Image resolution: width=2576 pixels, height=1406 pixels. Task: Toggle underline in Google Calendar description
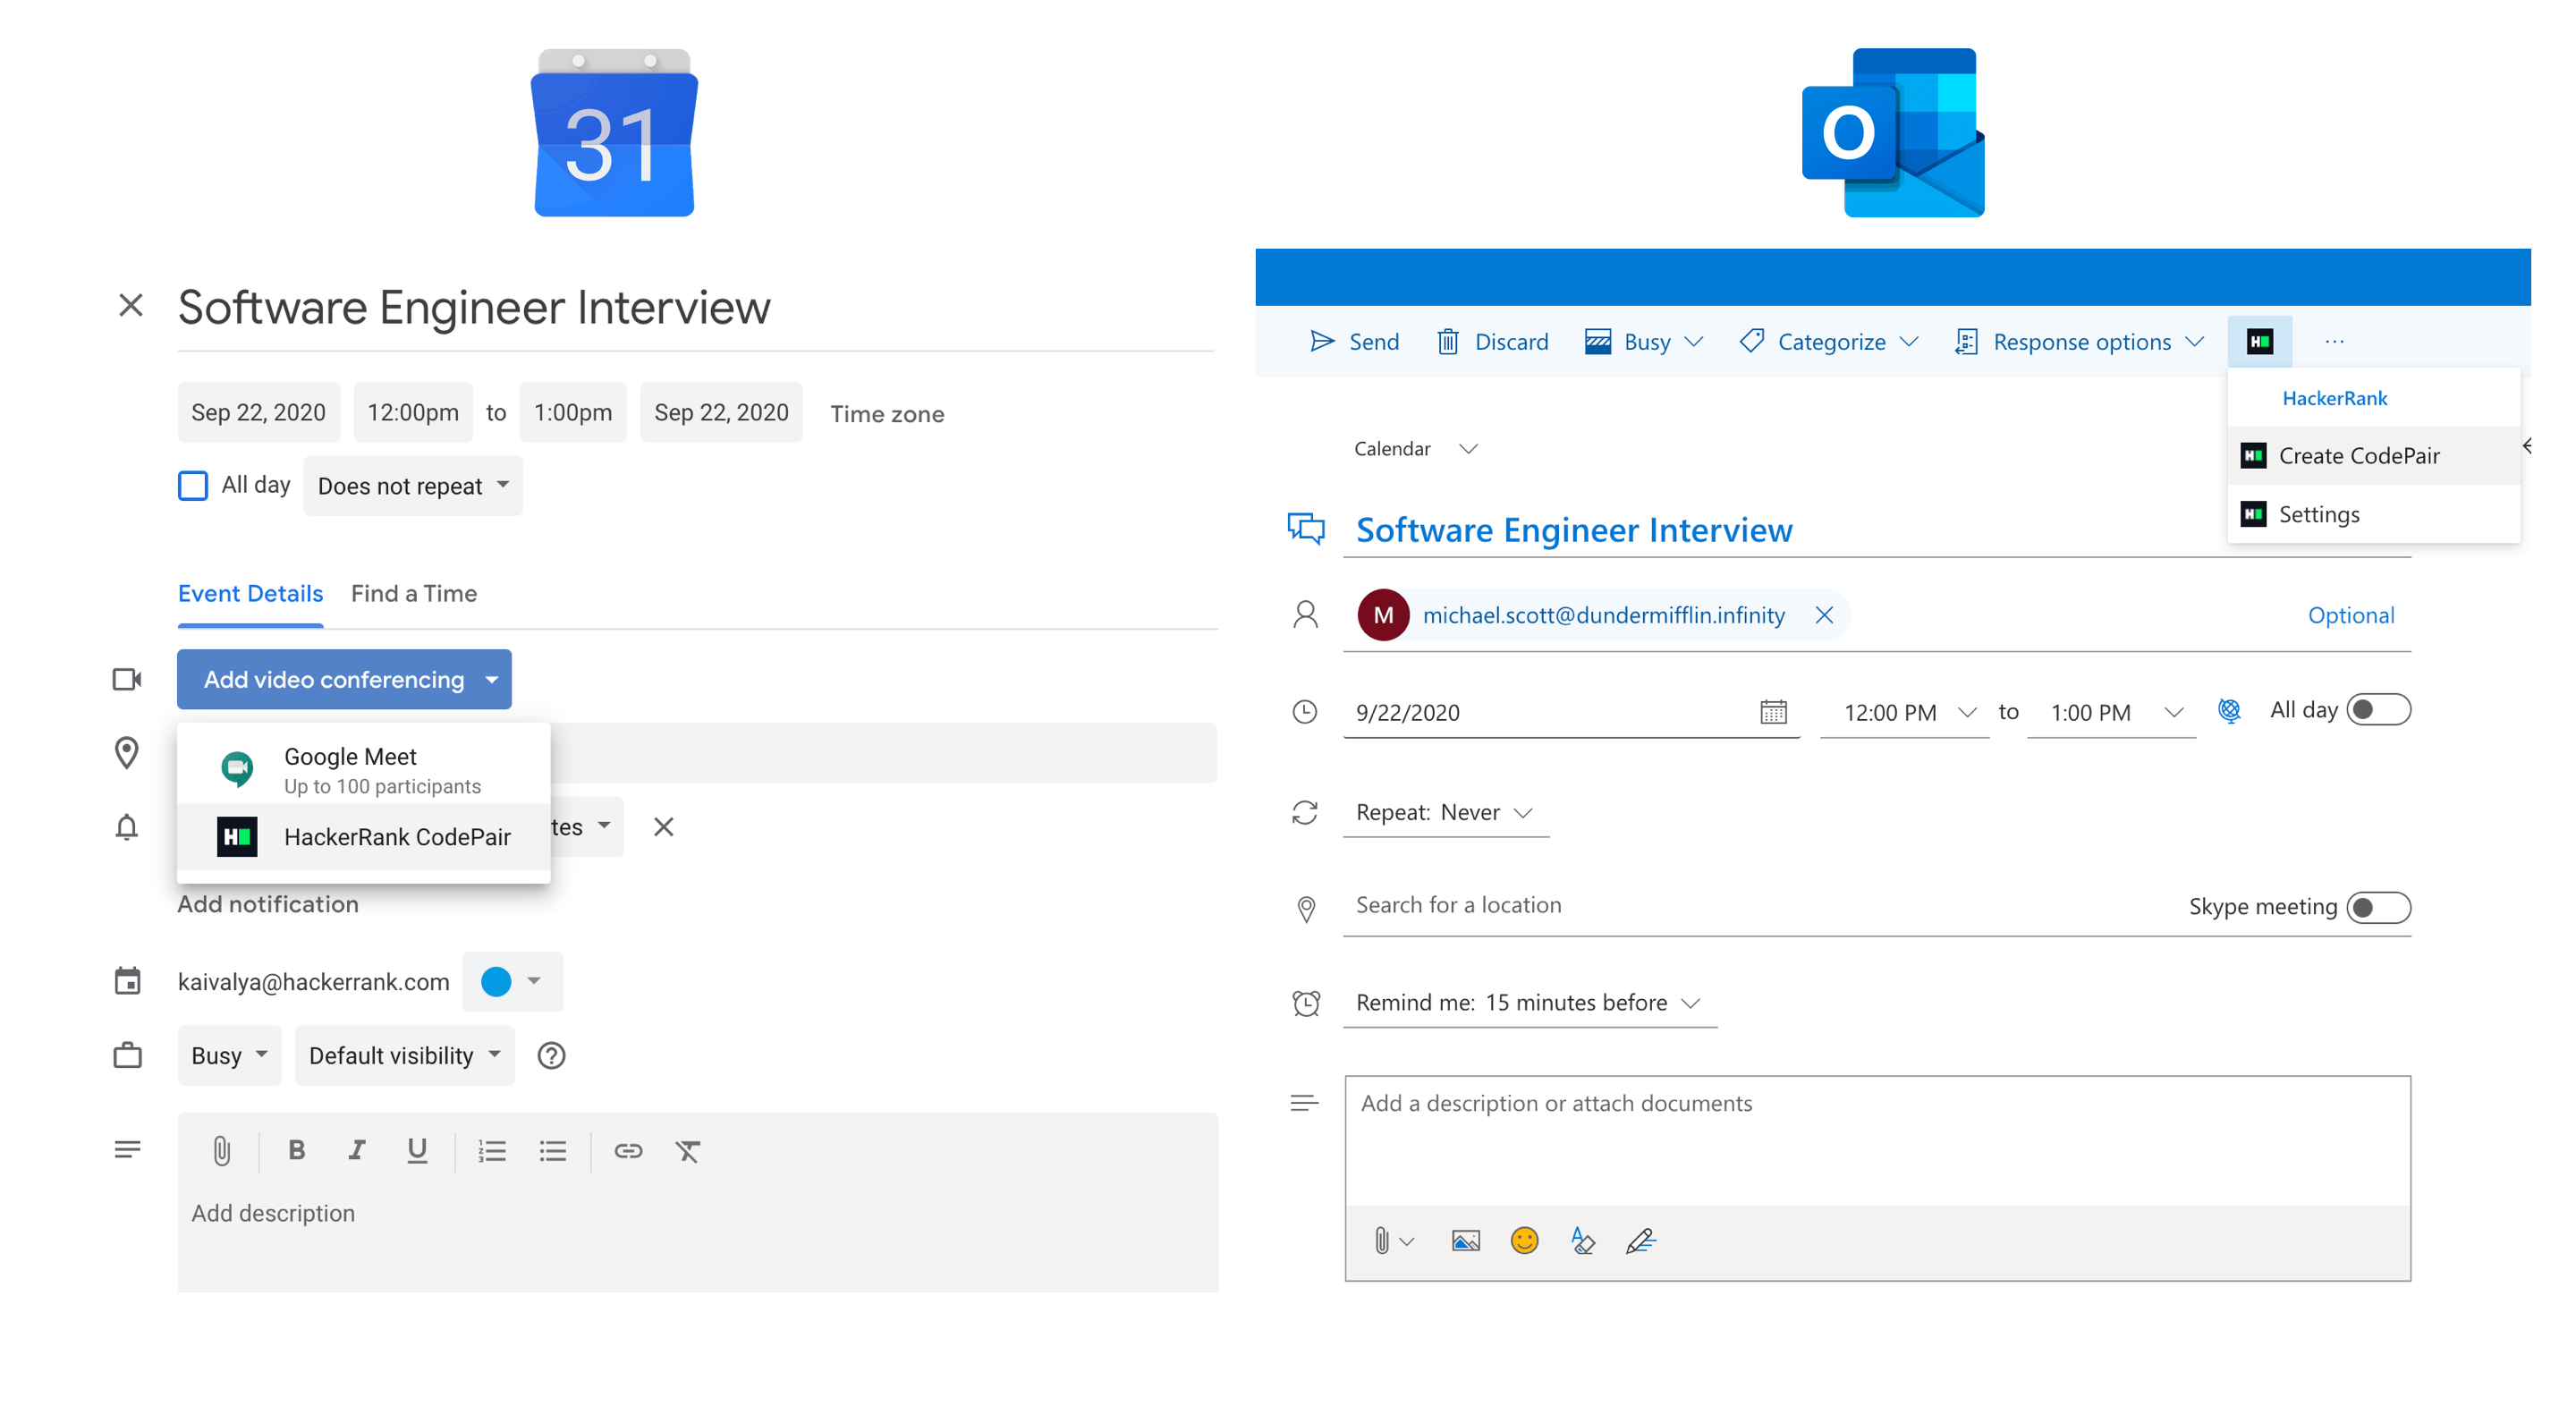pos(417,1150)
